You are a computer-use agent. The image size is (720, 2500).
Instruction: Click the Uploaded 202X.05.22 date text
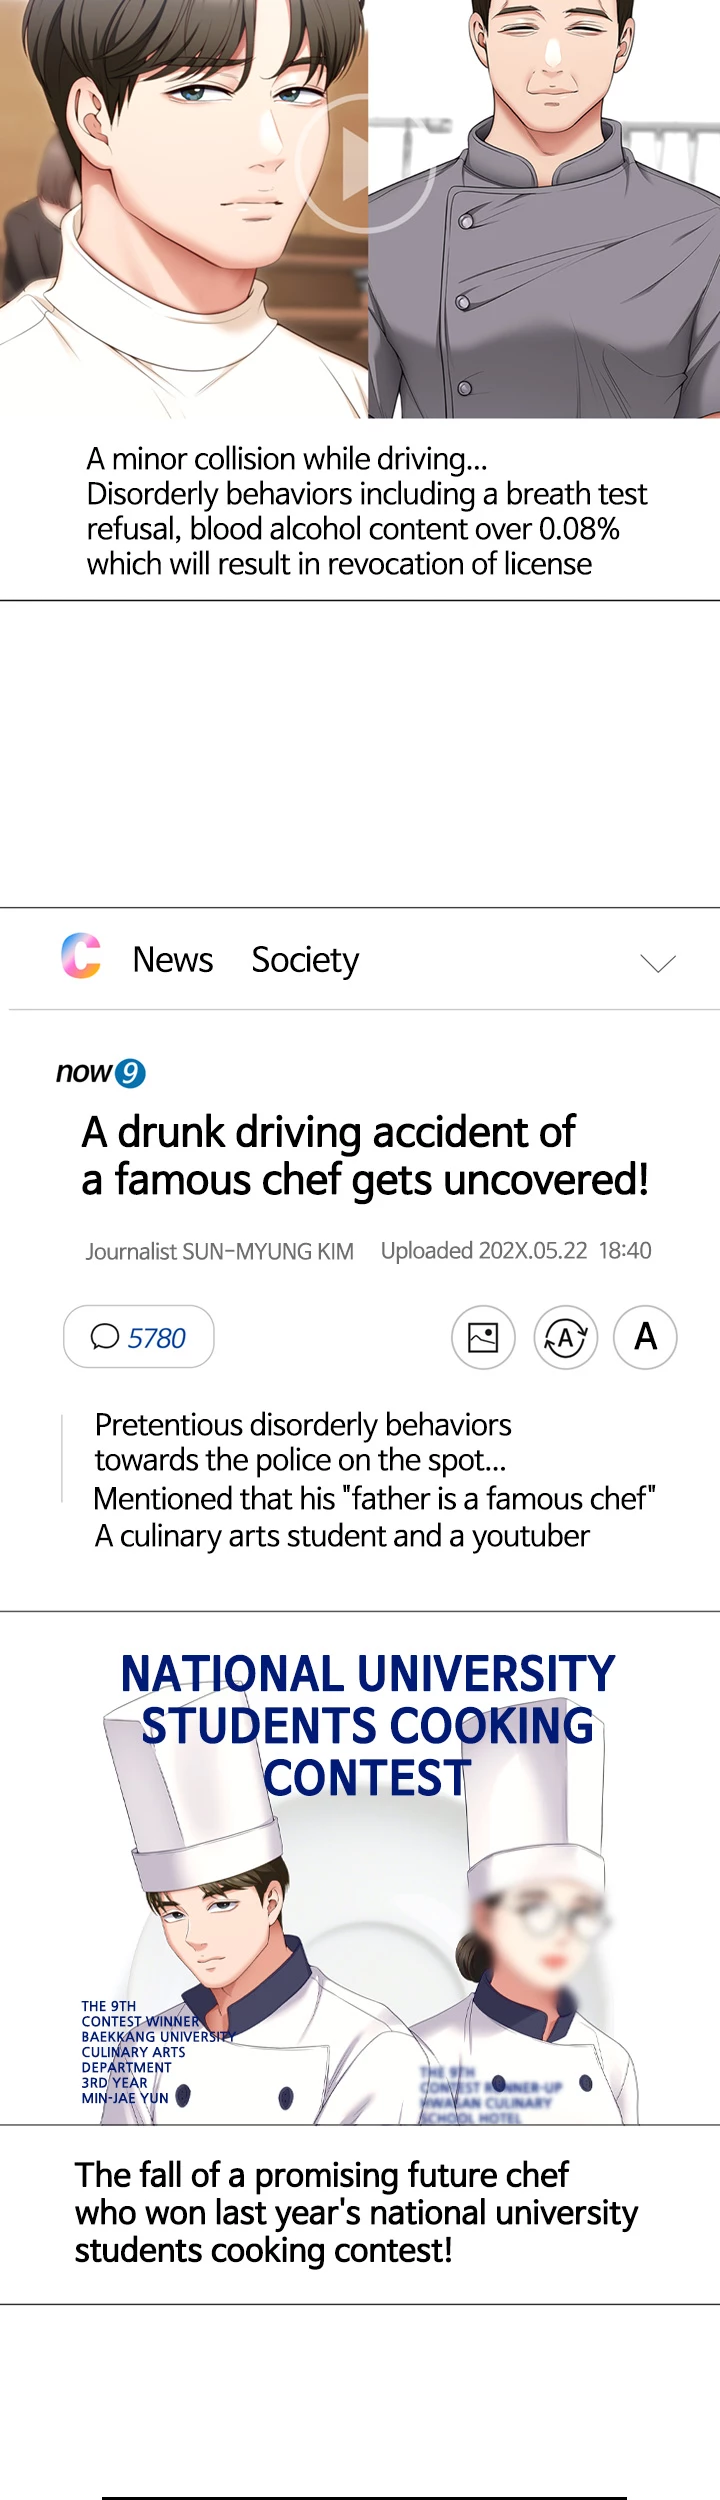tap(516, 1251)
